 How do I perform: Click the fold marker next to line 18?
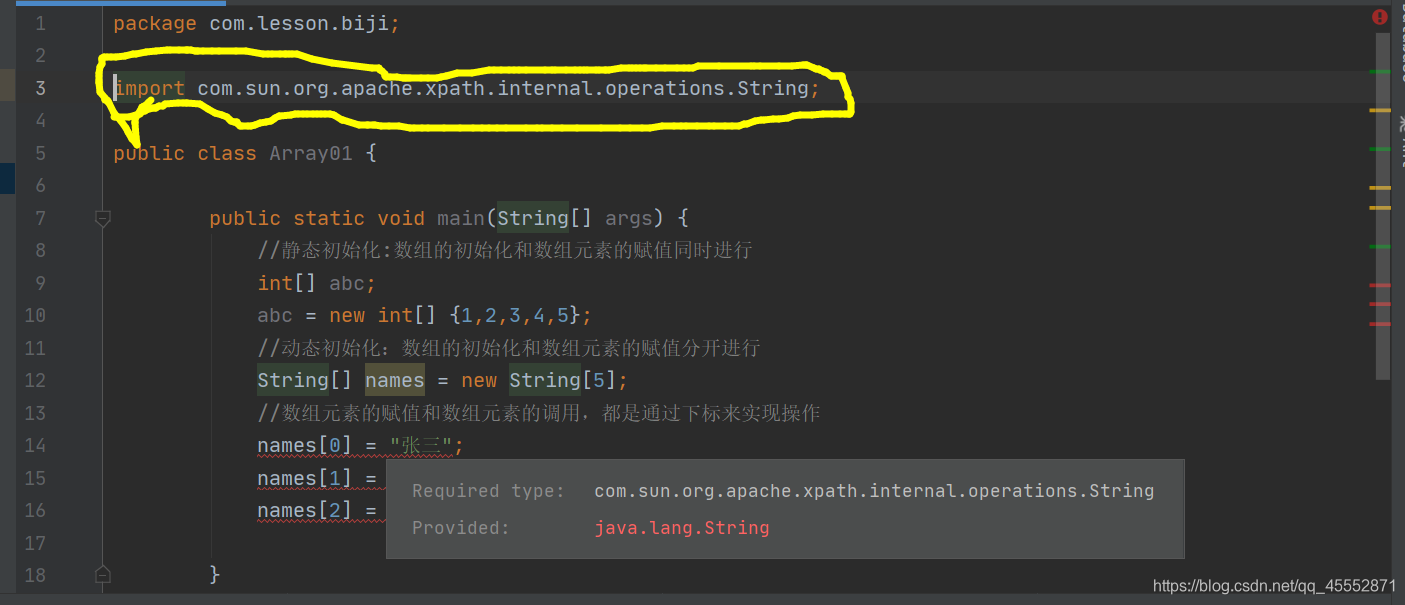tap(102, 574)
